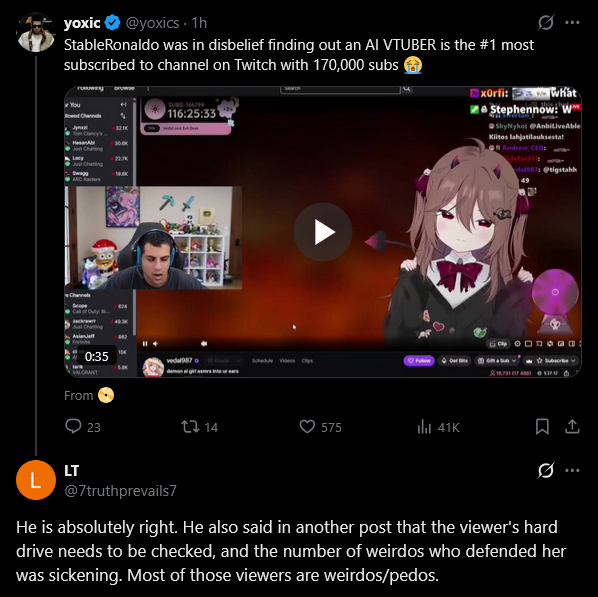The height and width of the screenshot is (597, 598).
Task: Open yoxic's profile picture
Action: 36,32
